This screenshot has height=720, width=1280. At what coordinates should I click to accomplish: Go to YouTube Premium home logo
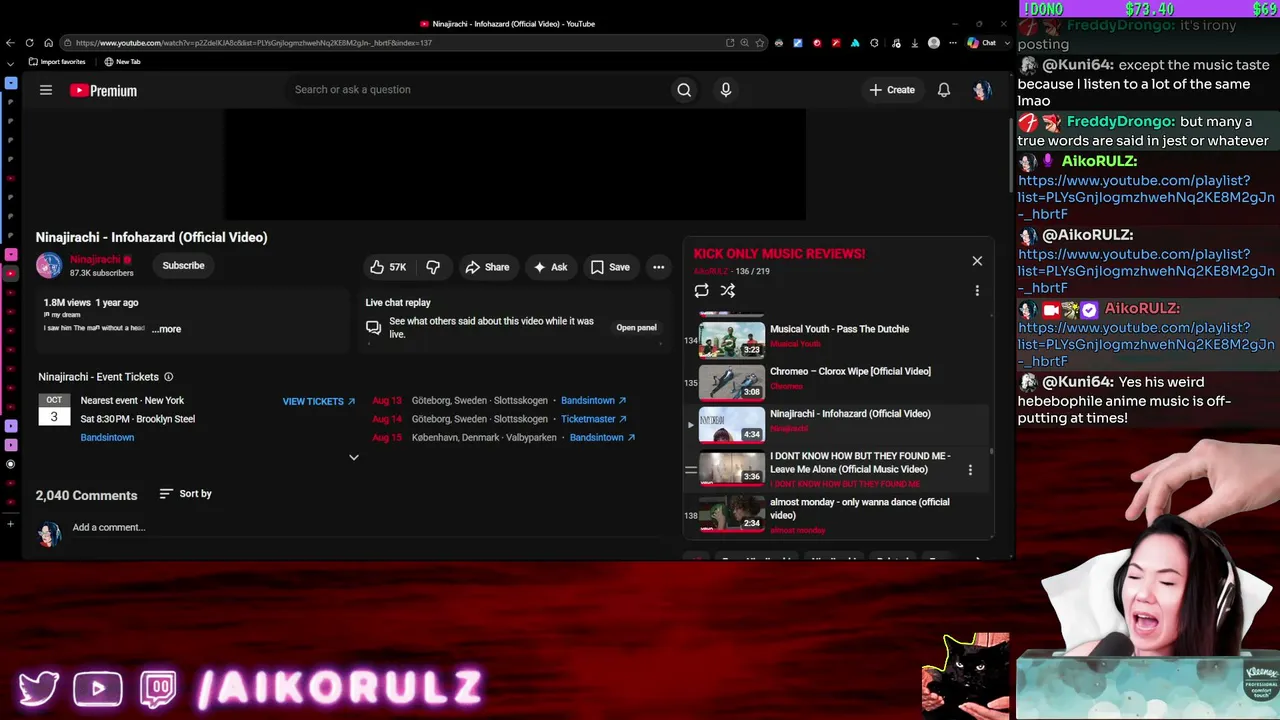click(x=103, y=90)
